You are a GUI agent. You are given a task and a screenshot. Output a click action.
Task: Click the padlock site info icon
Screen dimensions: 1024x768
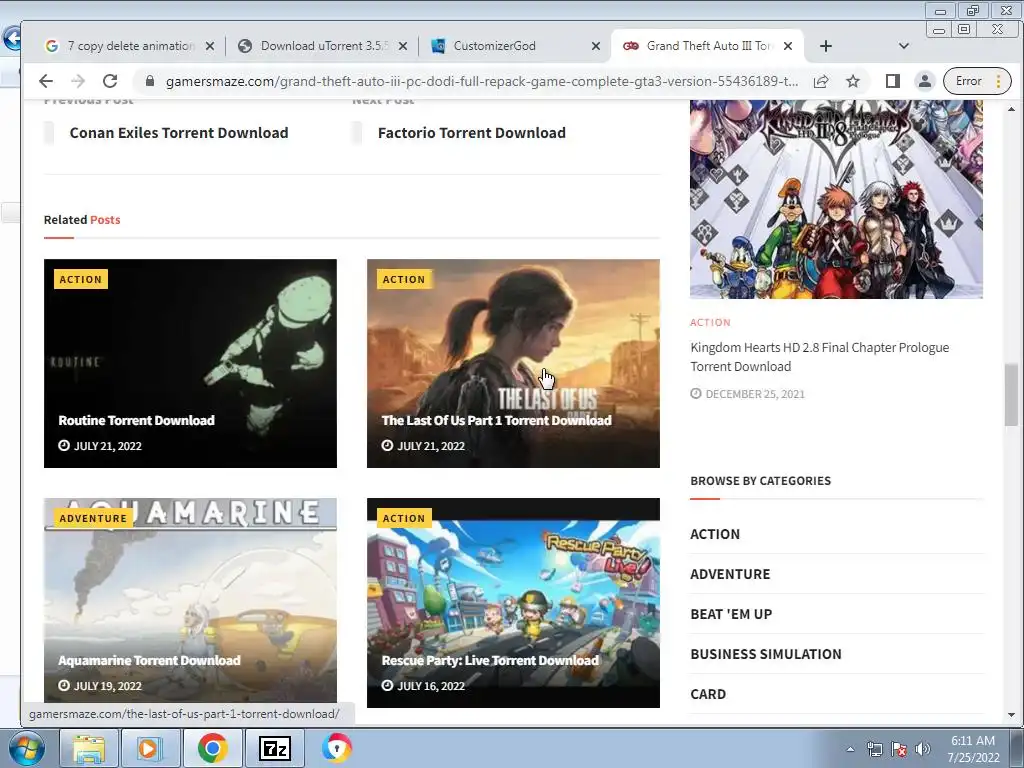pyautogui.click(x=150, y=81)
